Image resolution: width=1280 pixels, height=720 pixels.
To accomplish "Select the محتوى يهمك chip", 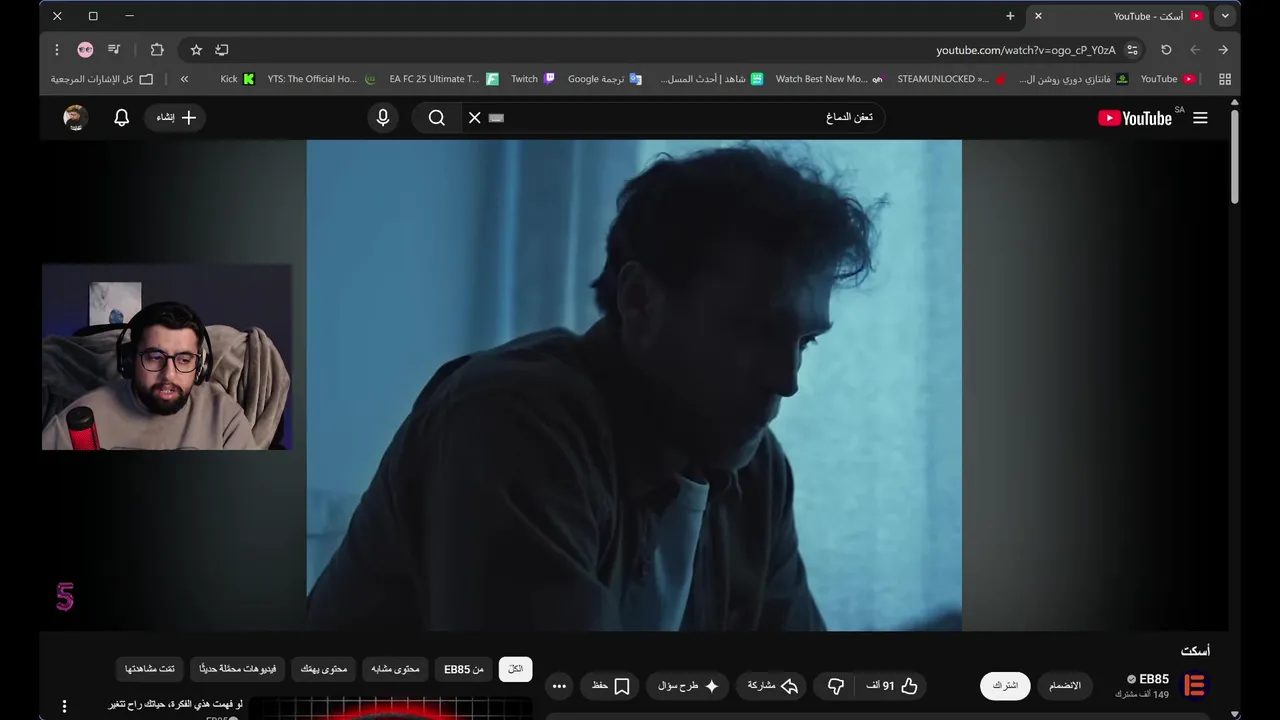I will click(324, 669).
